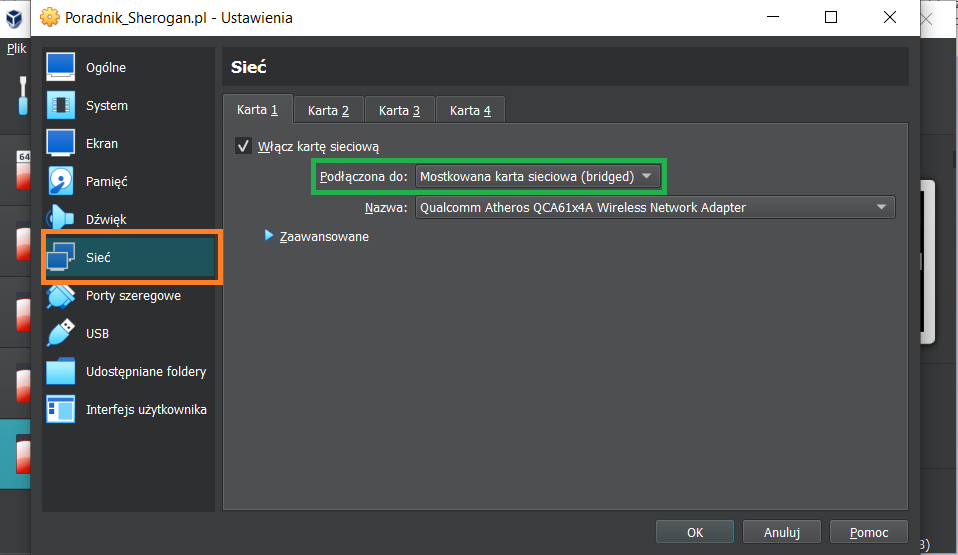
Task: Open the Ogólne settings icon
Action: click(61, 67)
